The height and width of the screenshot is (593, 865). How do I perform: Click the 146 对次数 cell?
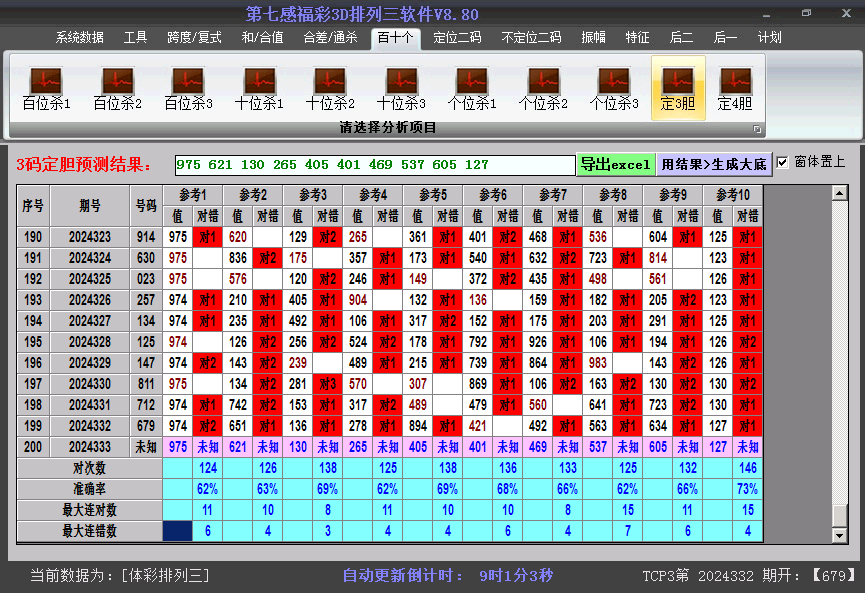748,468
